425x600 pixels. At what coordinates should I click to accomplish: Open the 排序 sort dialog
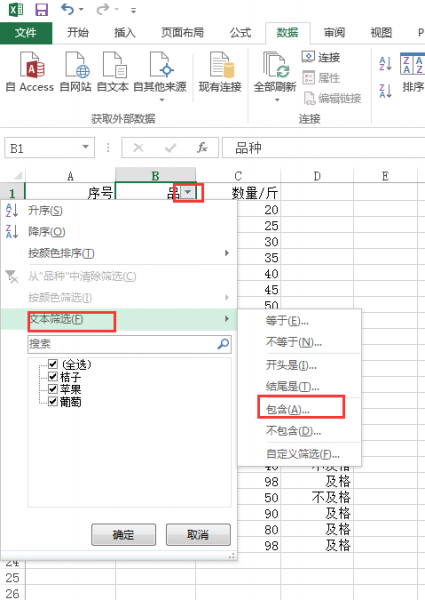point(412,73)
